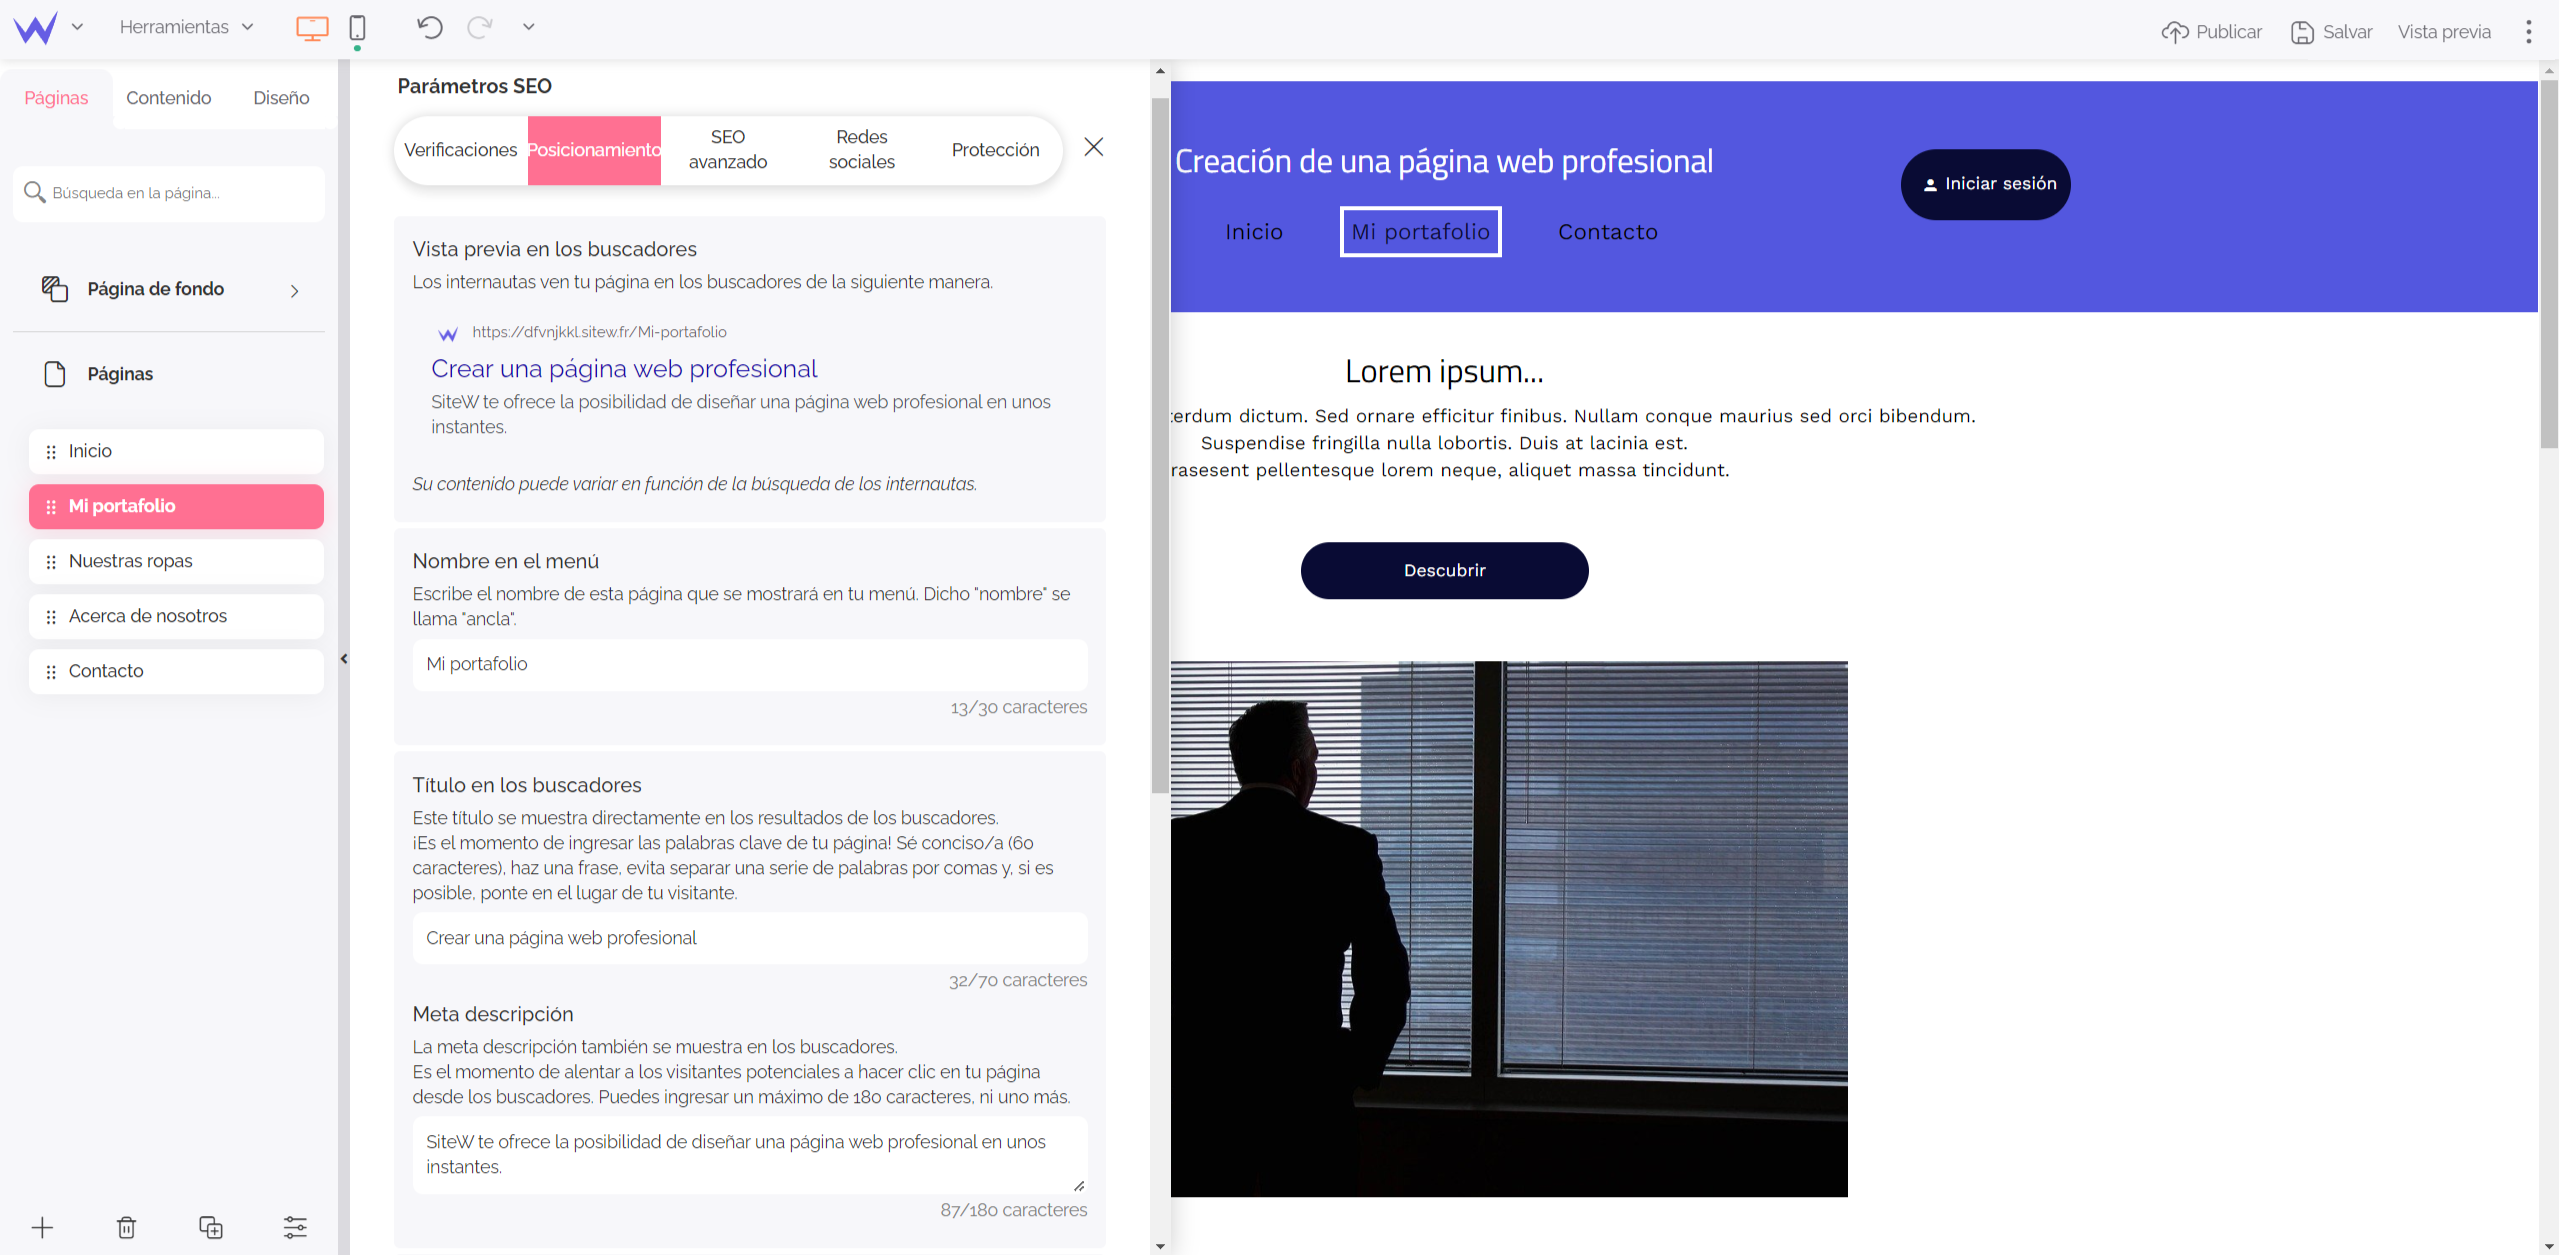2559x1255 pixels.
Task: Click the meta description resize handle
Action: 1079,1186
